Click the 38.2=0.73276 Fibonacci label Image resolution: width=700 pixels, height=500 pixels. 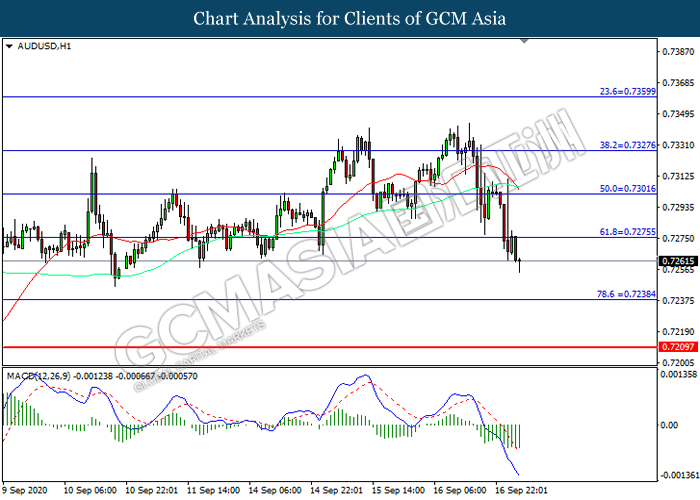point(628,145)
